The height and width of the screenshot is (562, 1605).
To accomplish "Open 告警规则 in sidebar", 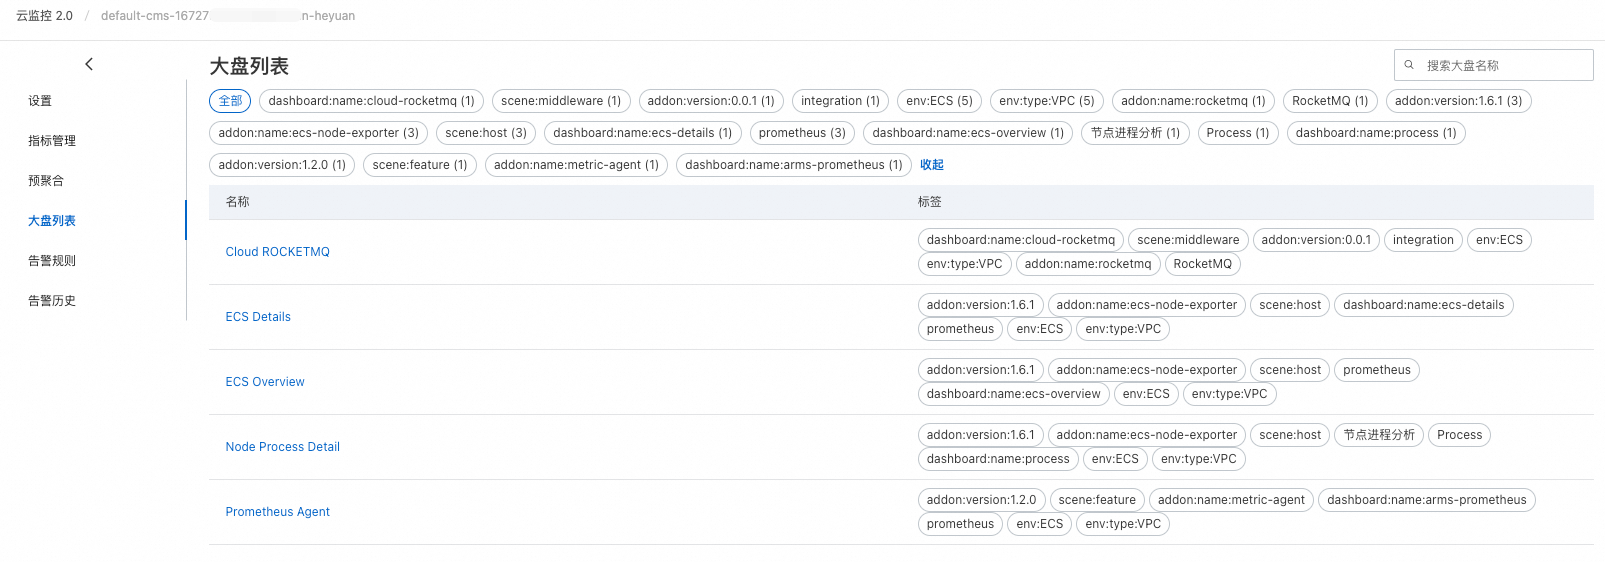I will (52, 261).
